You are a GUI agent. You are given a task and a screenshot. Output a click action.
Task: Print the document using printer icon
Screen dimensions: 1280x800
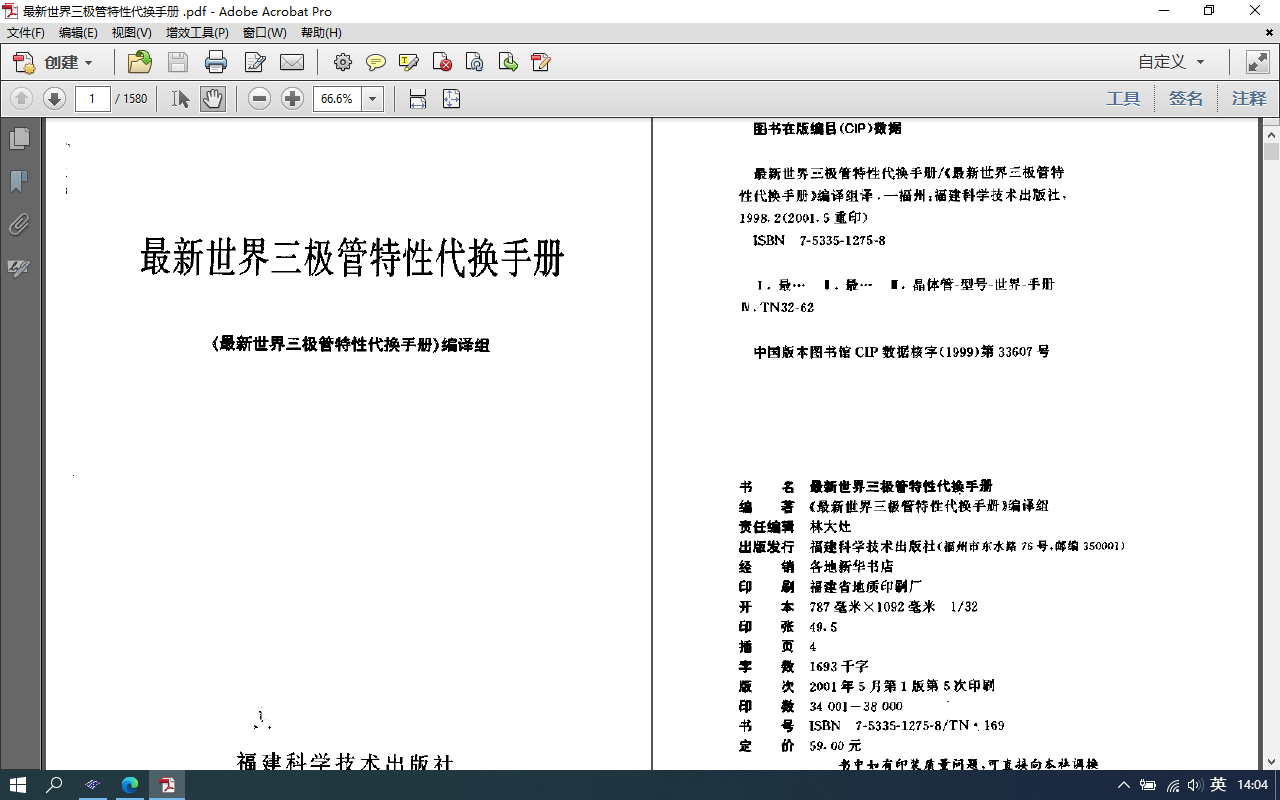click(x=216, y=62)
